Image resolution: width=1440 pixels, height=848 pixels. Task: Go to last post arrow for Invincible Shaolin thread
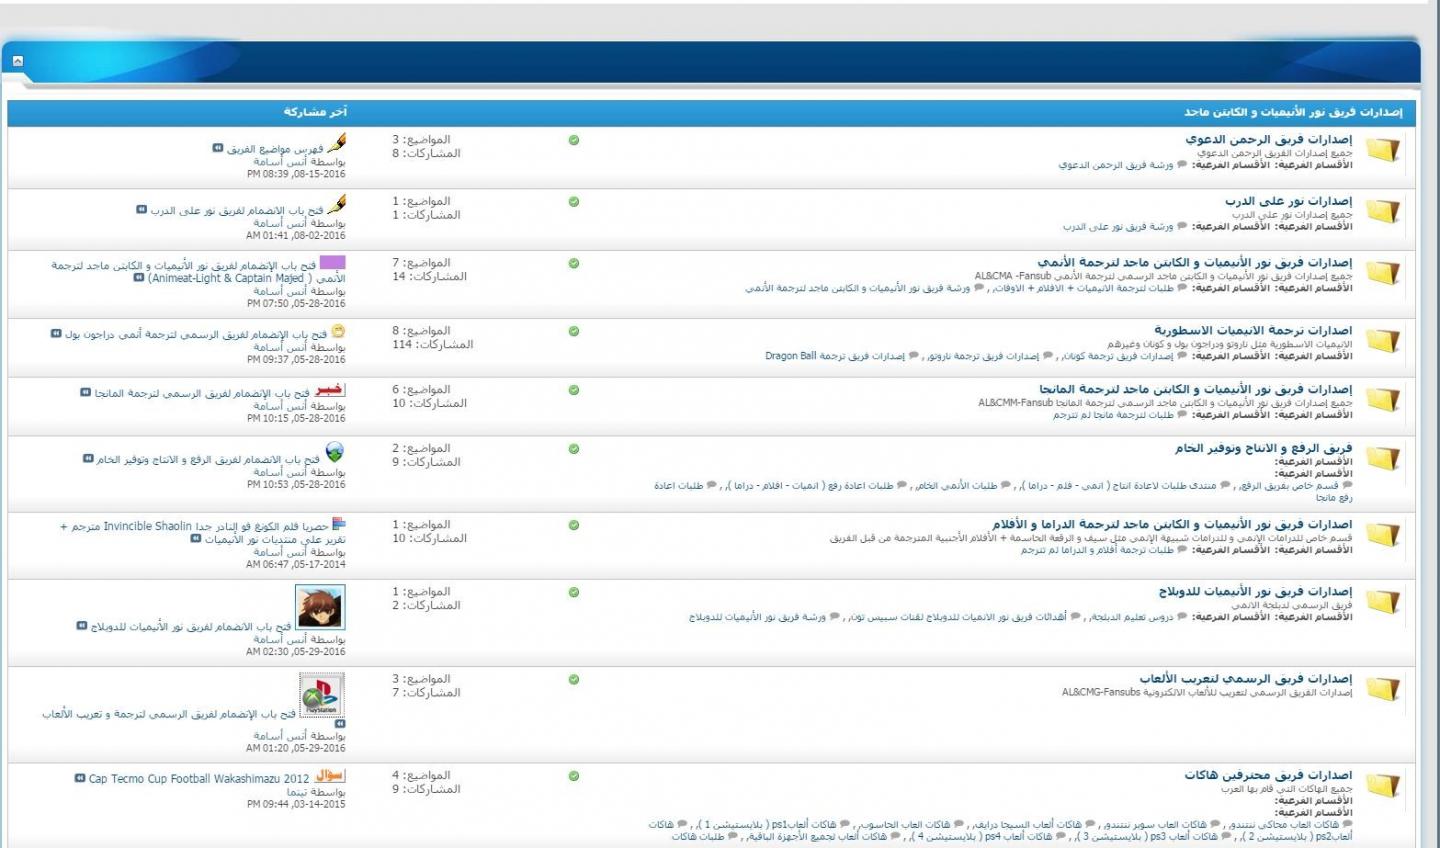coord(196,539)
